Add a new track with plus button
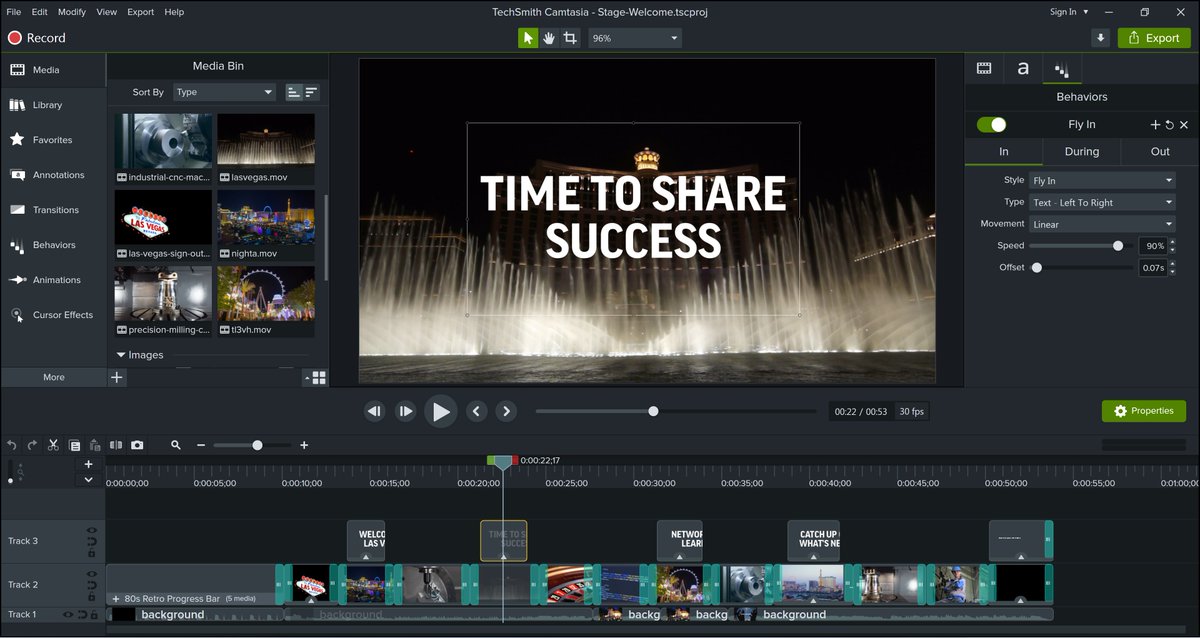Image resolution: width=1200 pixels, height=638 pixels. point(88,464)
